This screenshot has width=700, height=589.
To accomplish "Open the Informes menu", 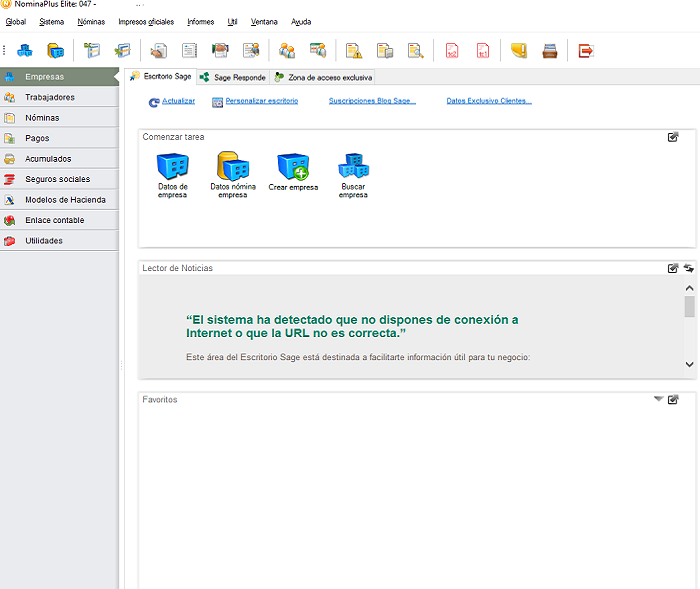I will click(x=200, y=21).
